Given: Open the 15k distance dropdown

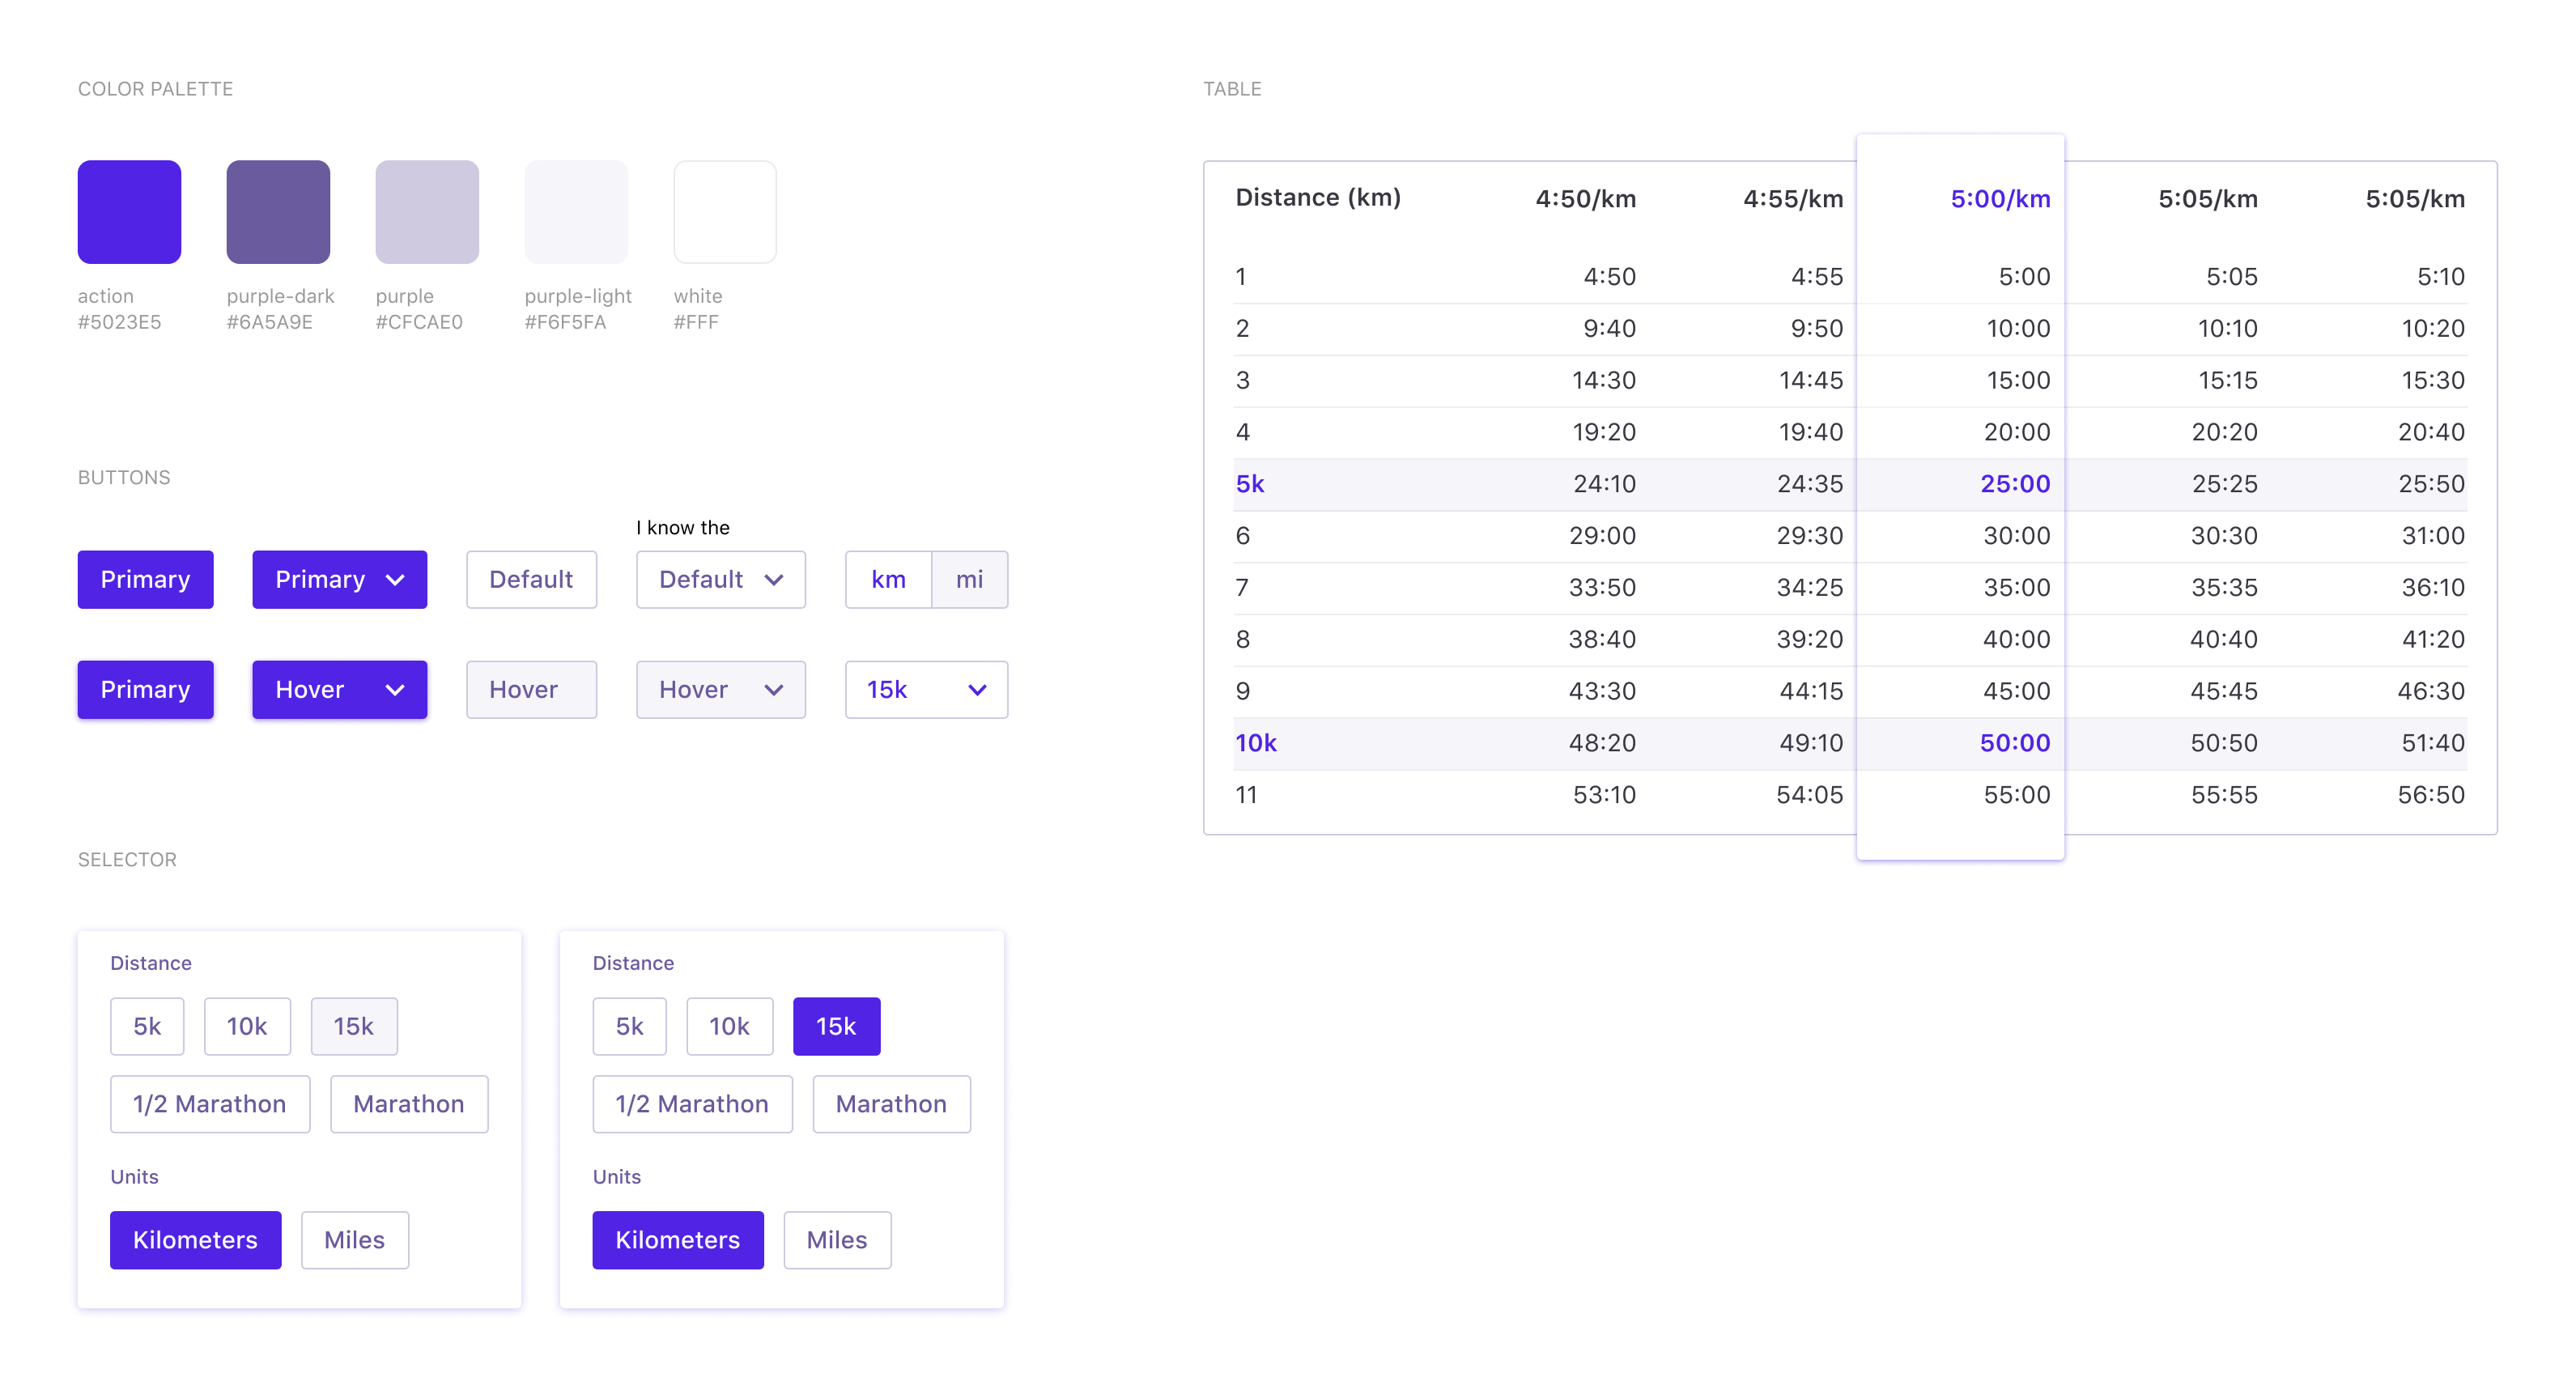Looking at the screenshot, I should click(x=926, y=690).
